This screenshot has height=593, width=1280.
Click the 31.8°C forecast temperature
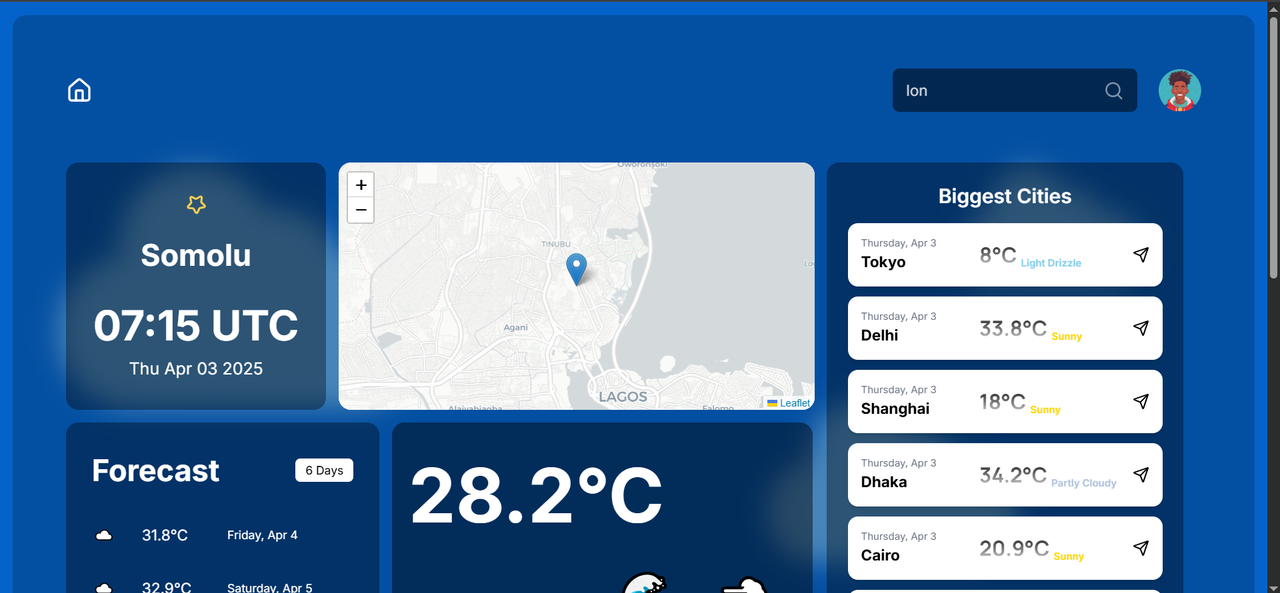(165, 535)
